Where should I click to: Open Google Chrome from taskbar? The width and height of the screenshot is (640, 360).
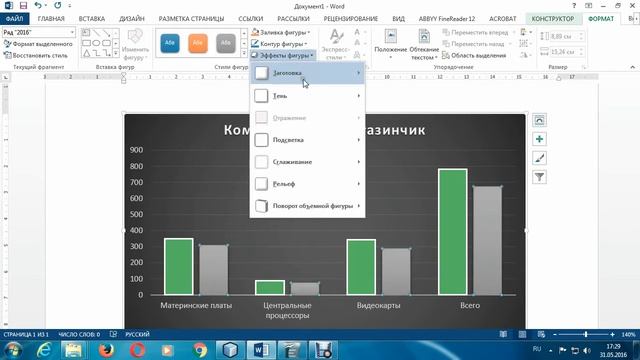point(200,350)
